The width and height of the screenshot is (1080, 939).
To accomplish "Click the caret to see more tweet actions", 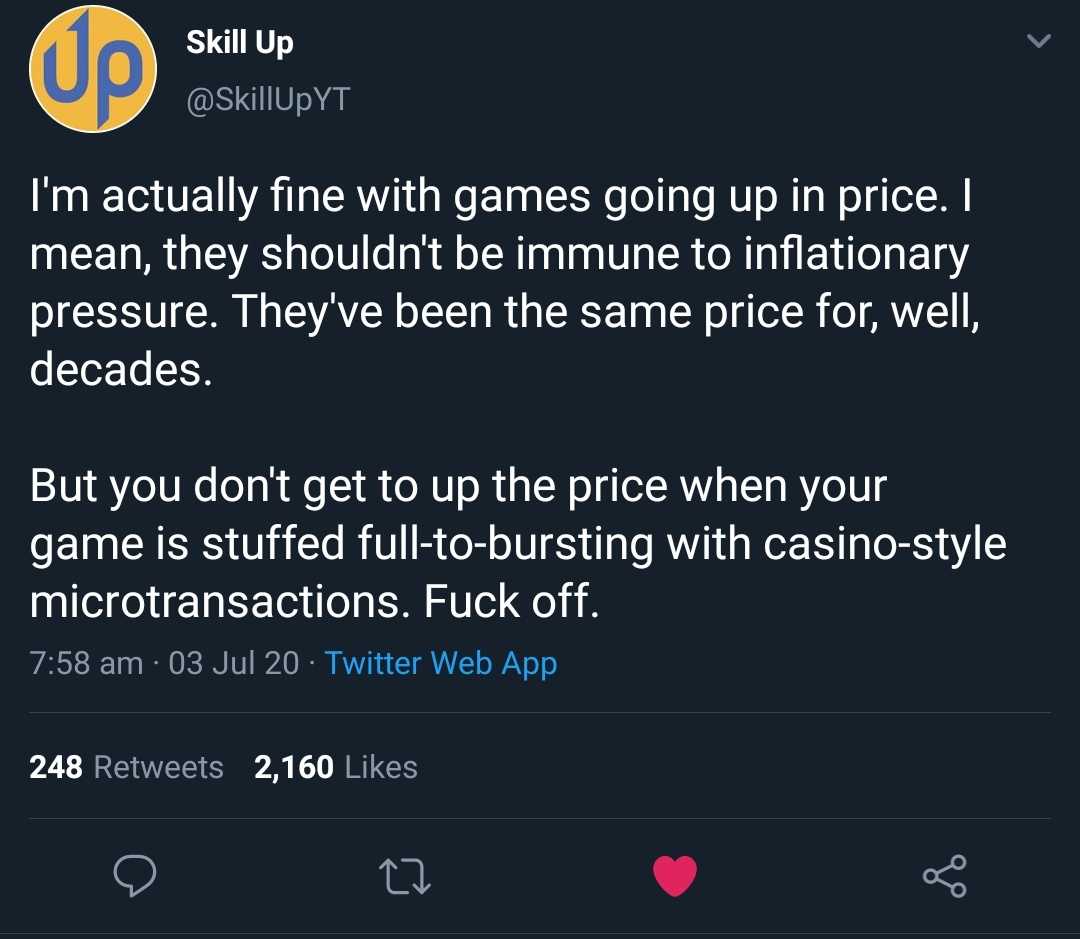I will 1038,41.
